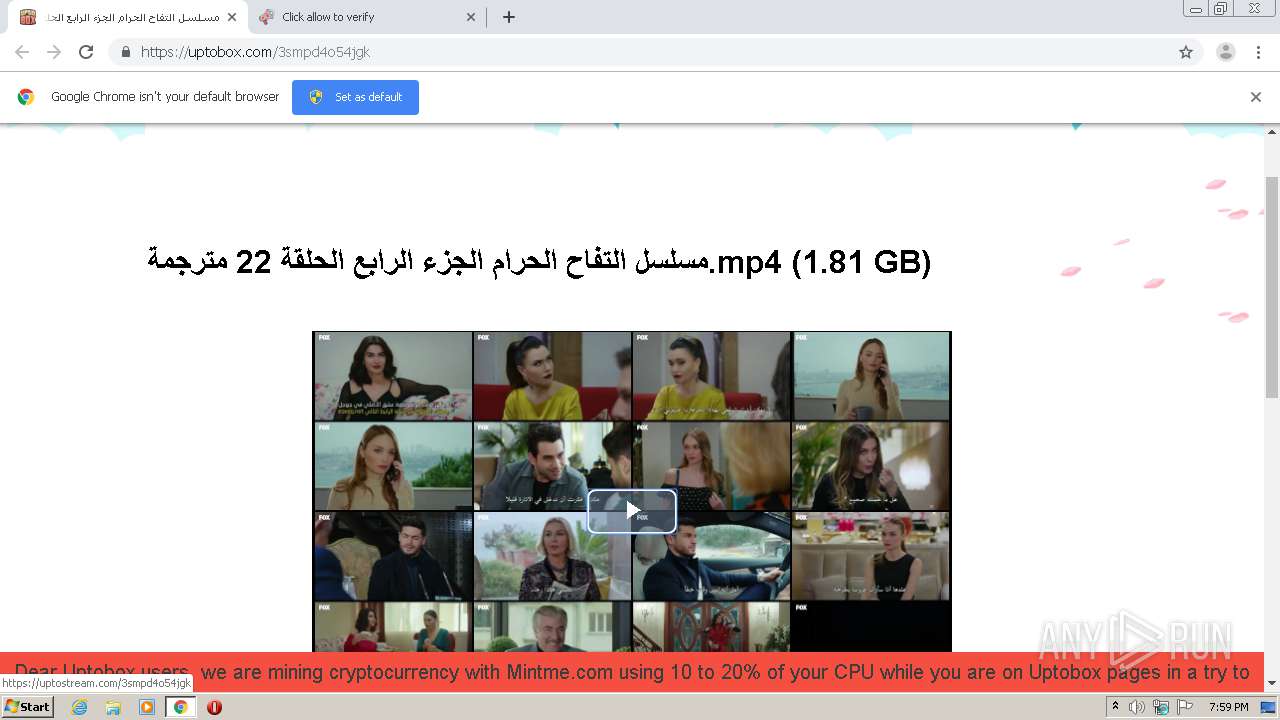The height and width of the screenshot is (720, 1280).
Task: Open Chrome three-dot menu
Action: tap(1258, 52)
